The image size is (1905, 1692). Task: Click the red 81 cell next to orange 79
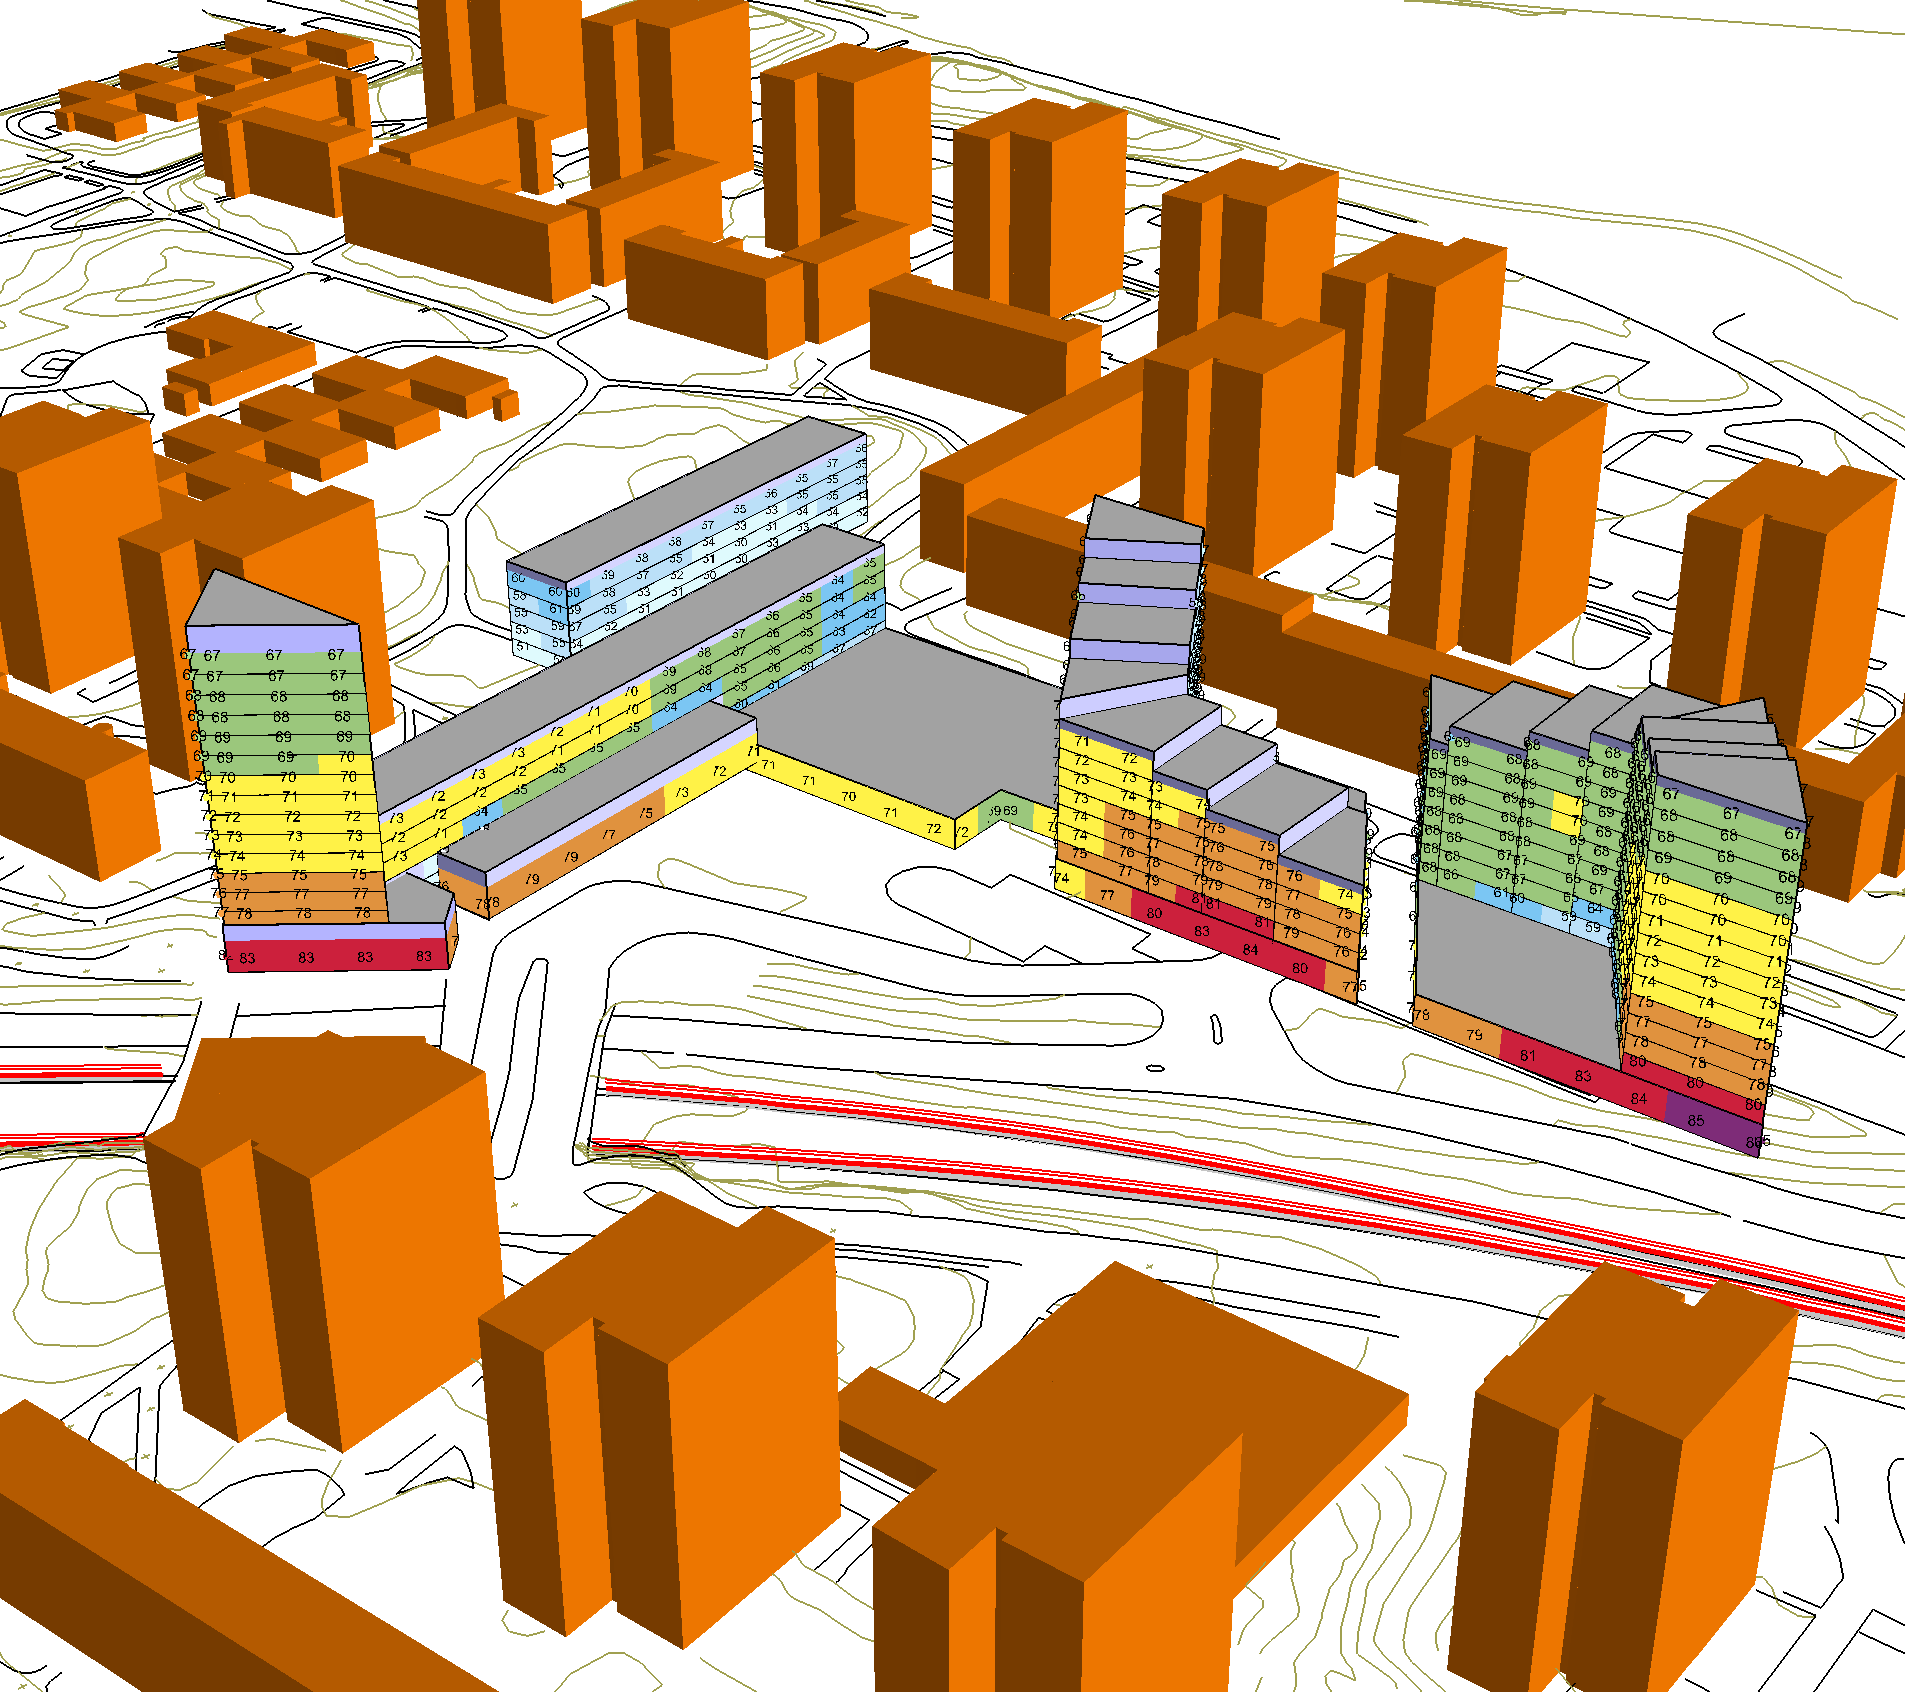pyautogui.click(x=1528, y=1055)
